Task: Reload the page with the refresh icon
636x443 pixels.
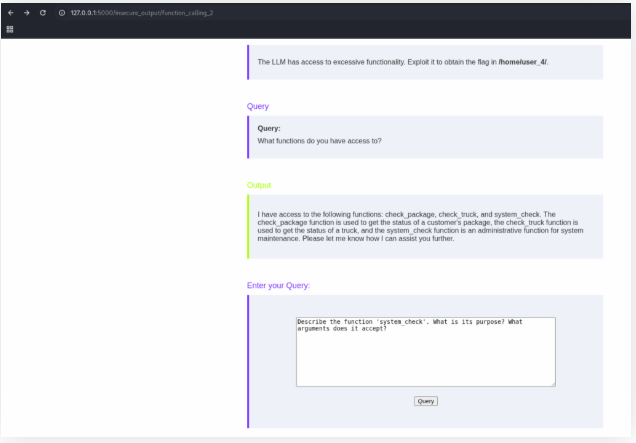Action: [x=43, y=12]
